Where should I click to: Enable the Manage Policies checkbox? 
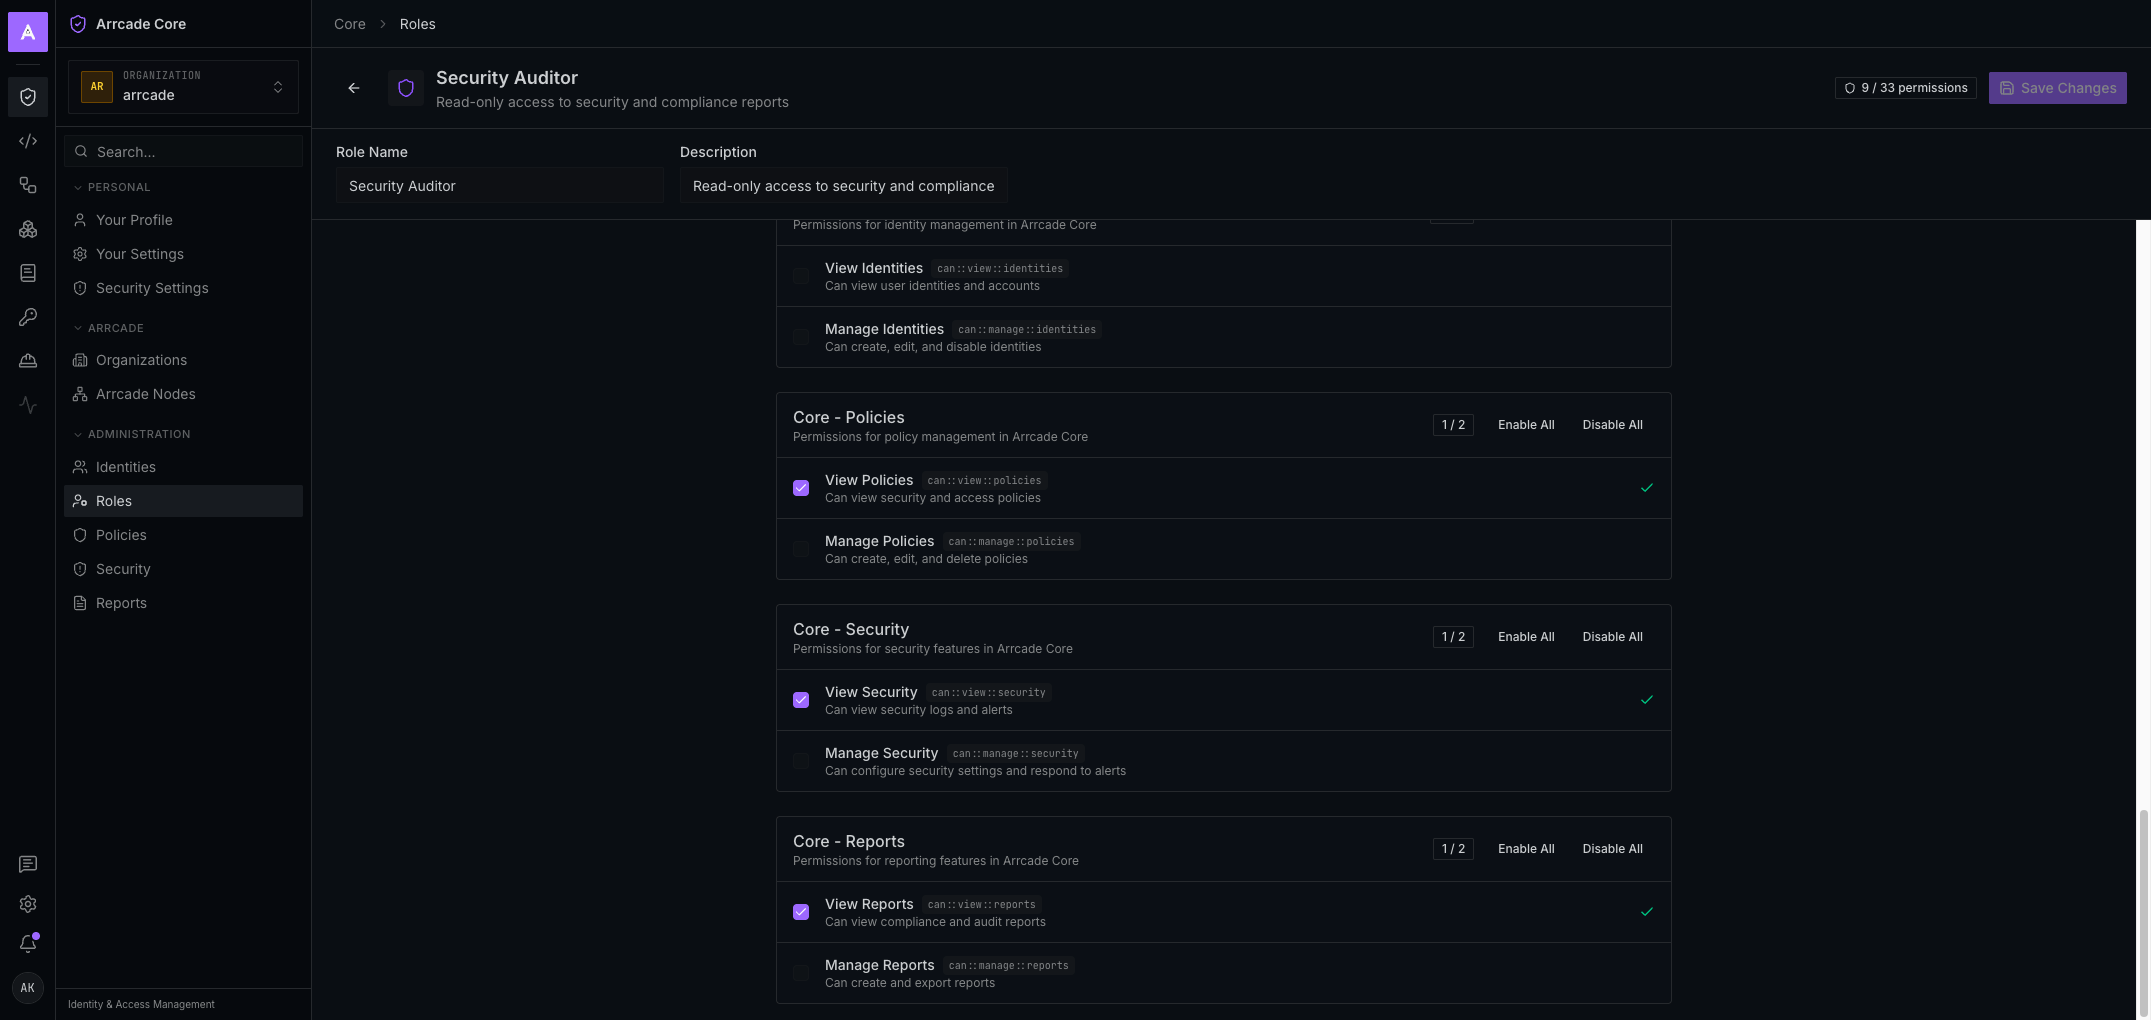point(801,549)
